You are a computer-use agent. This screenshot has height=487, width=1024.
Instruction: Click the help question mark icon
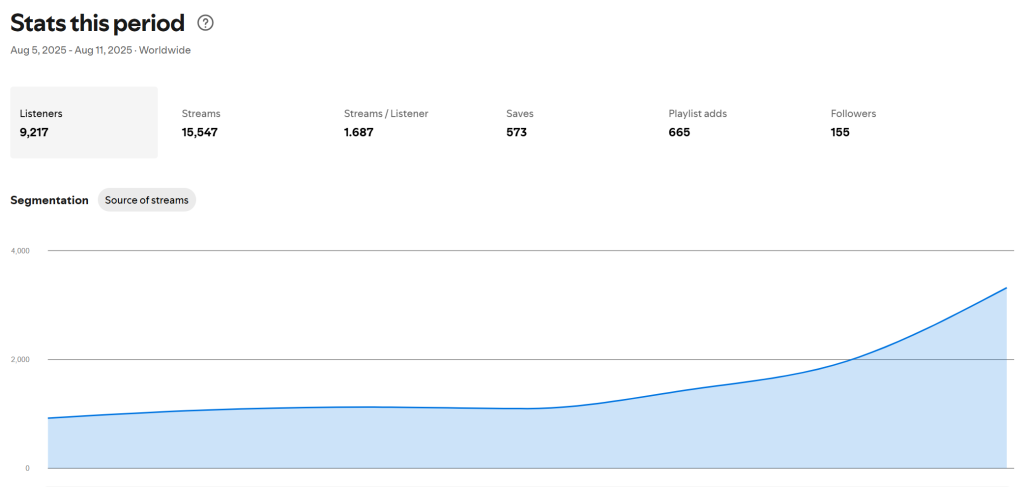(x=205, y=23)
